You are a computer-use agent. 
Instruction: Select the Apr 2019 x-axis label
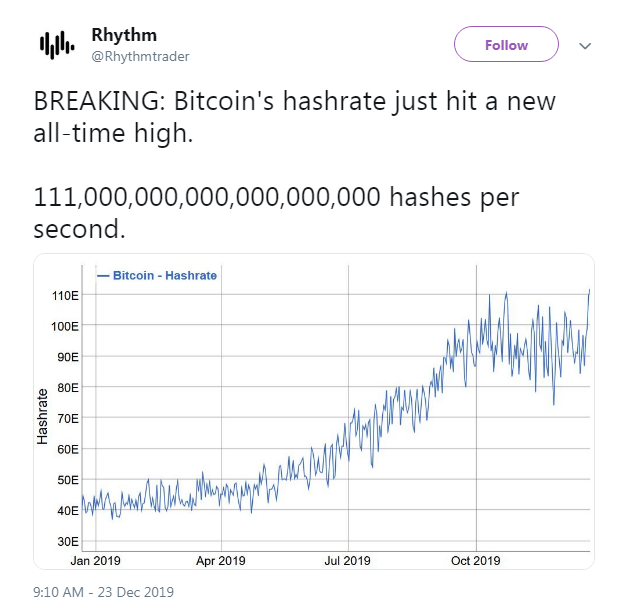[x=220, y=560]
